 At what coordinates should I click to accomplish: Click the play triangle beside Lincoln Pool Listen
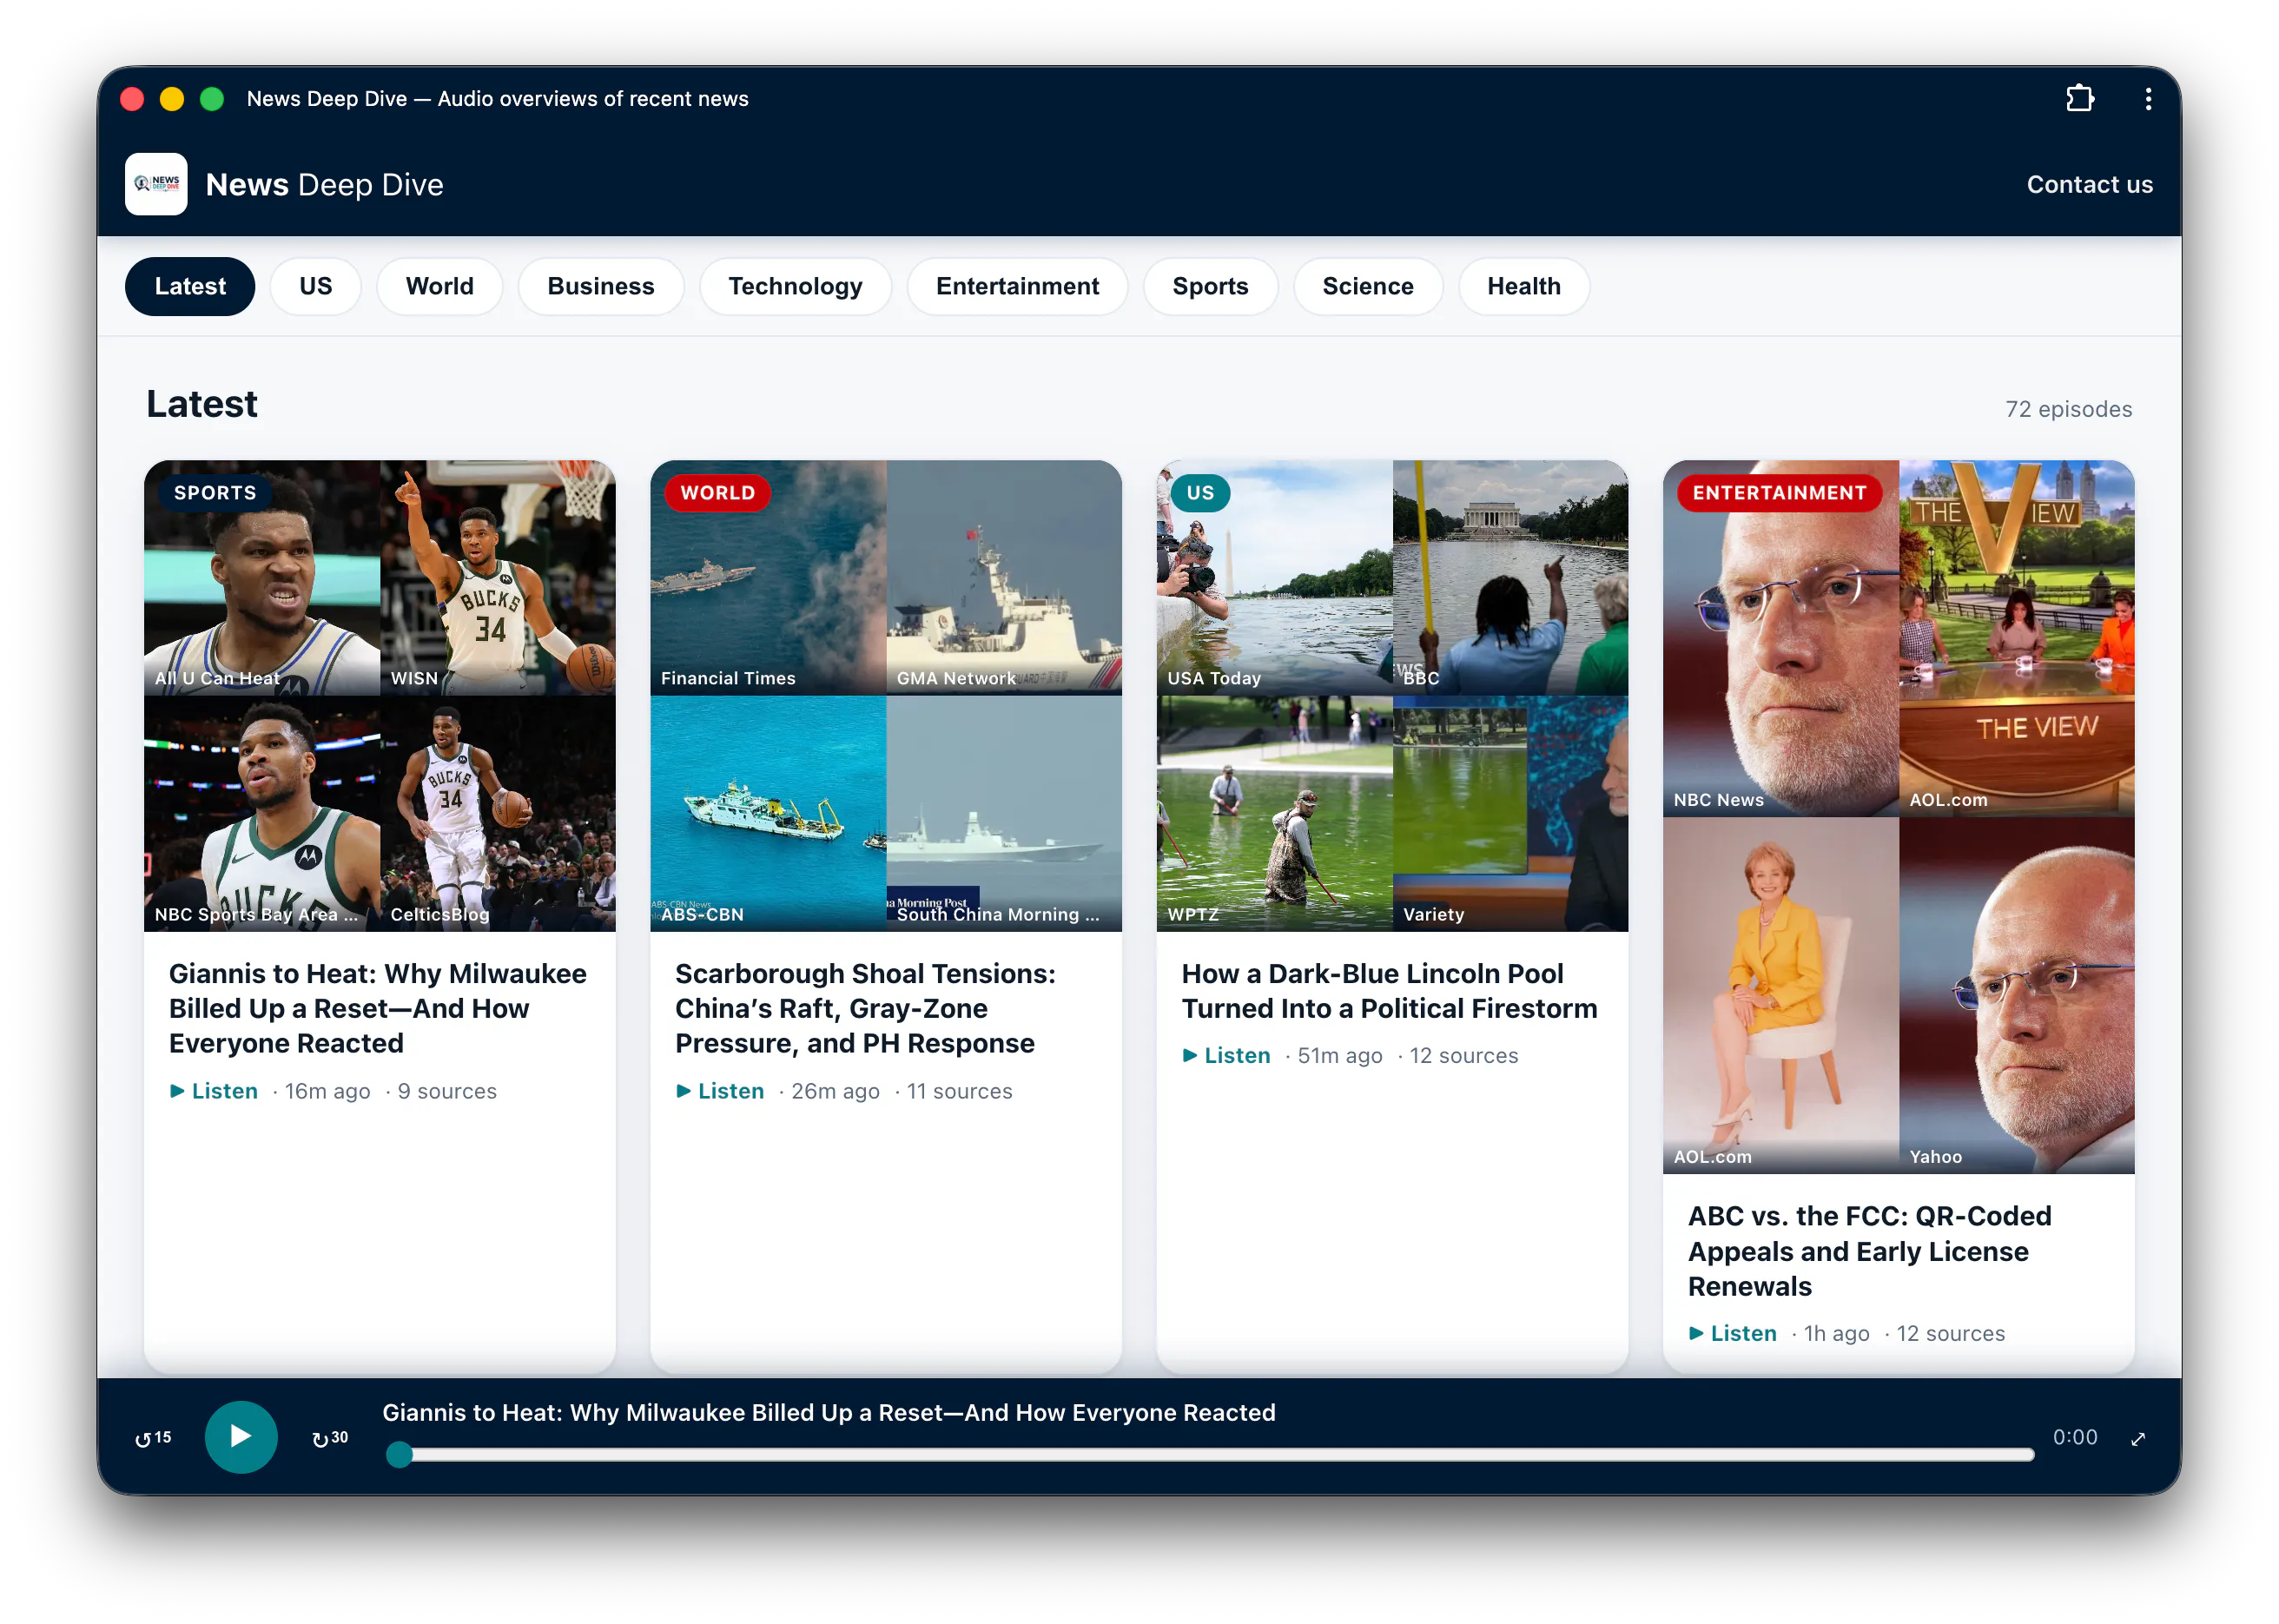tap(1190, 1056)
